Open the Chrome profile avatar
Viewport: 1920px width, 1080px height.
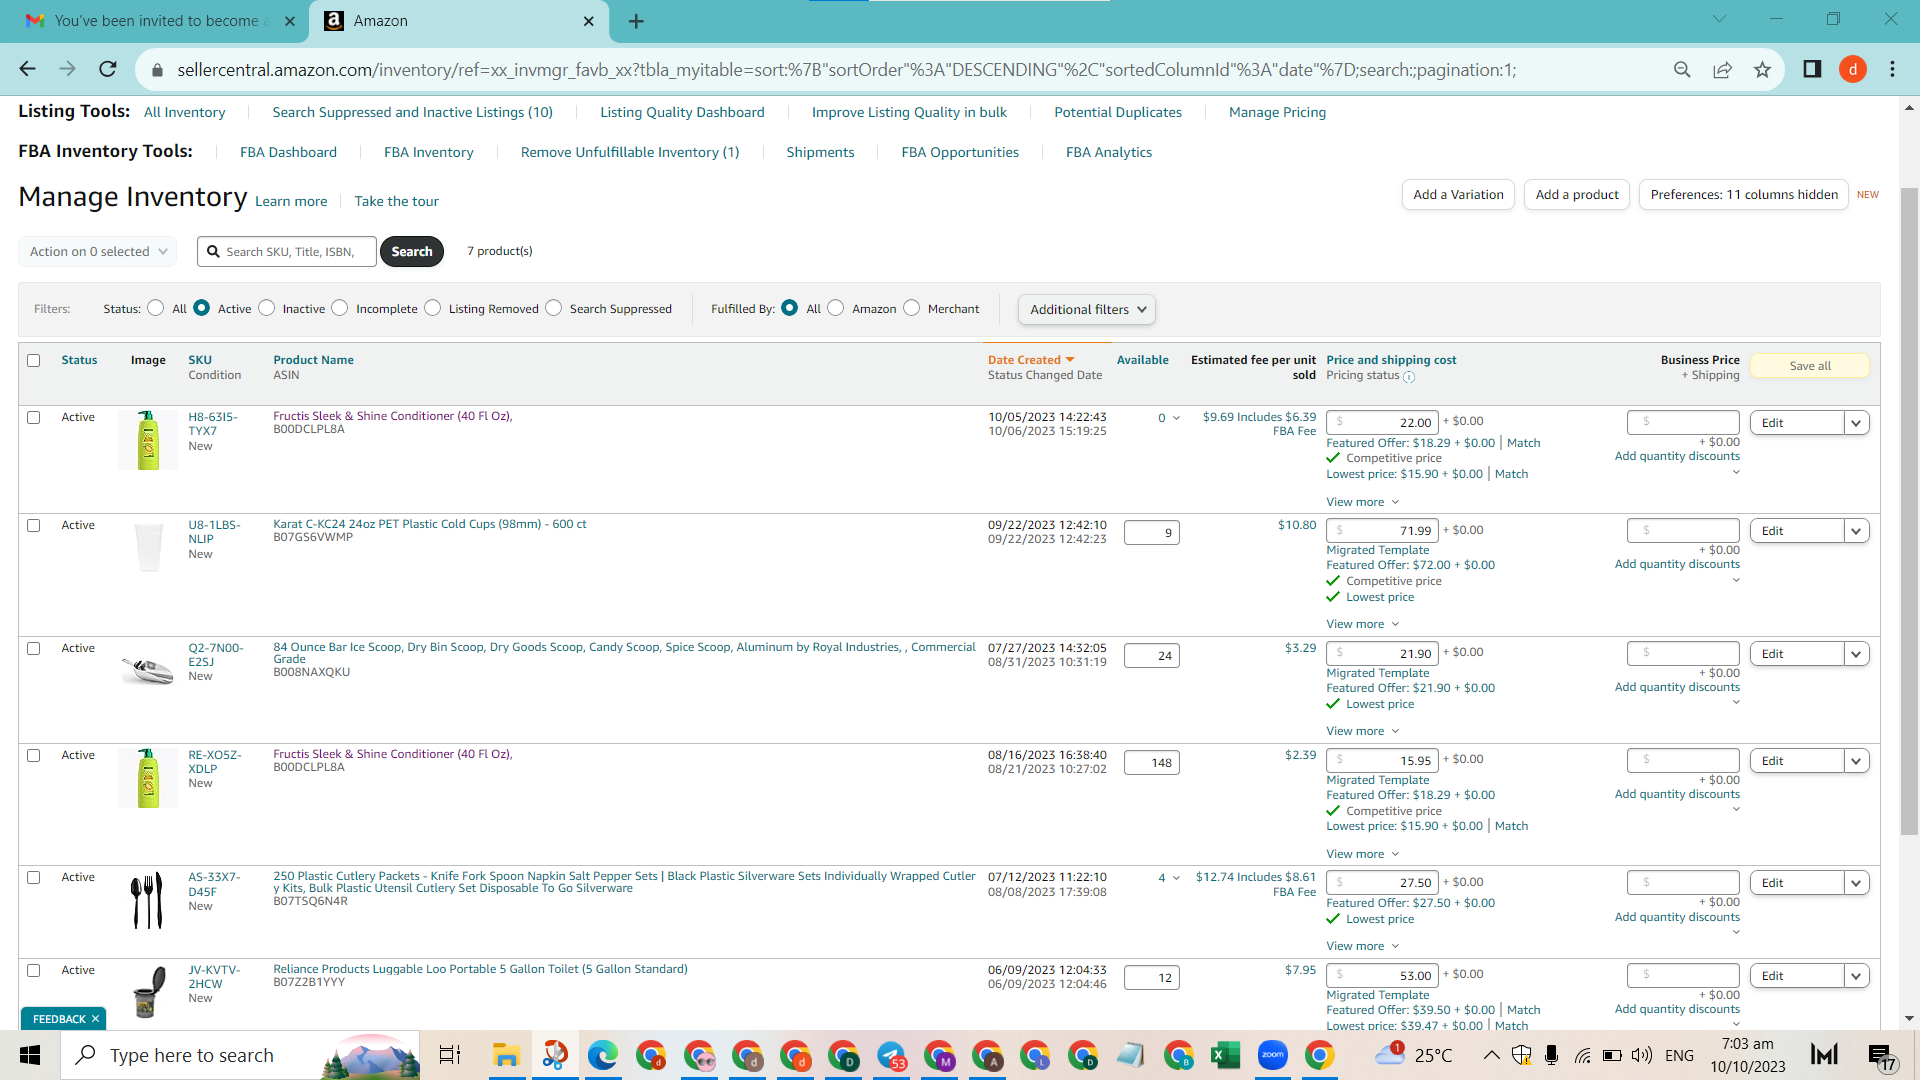(1853, 69)
